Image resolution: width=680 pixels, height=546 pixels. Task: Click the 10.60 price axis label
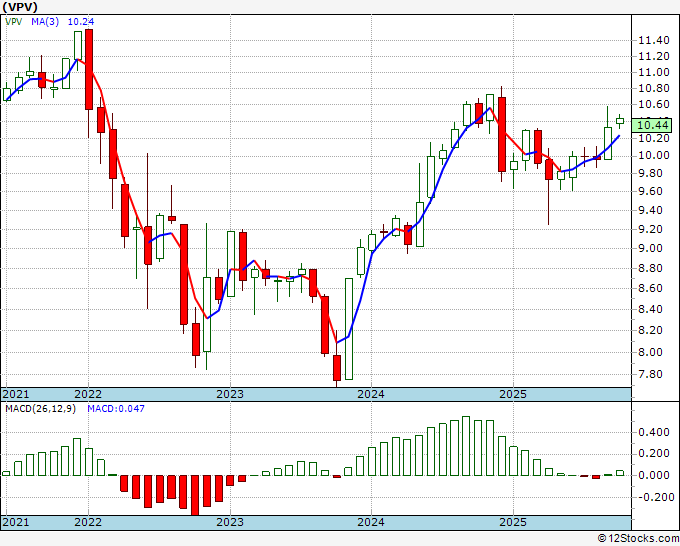(x=654, y=105)
